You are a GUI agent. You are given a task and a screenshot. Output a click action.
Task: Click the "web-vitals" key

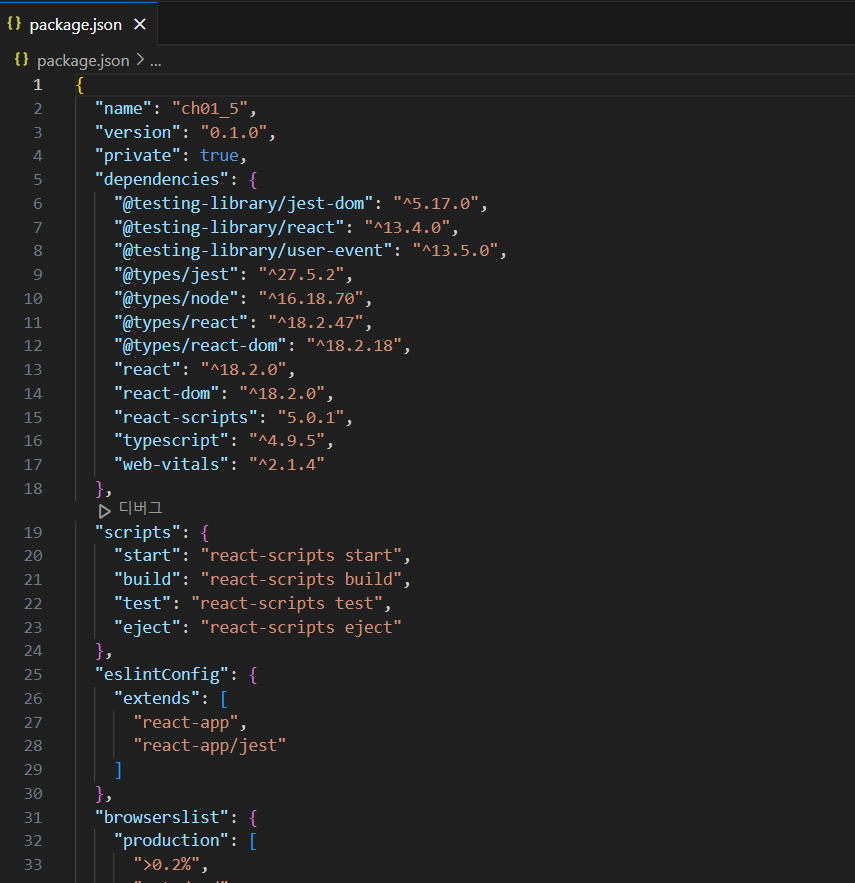[171, 465]
